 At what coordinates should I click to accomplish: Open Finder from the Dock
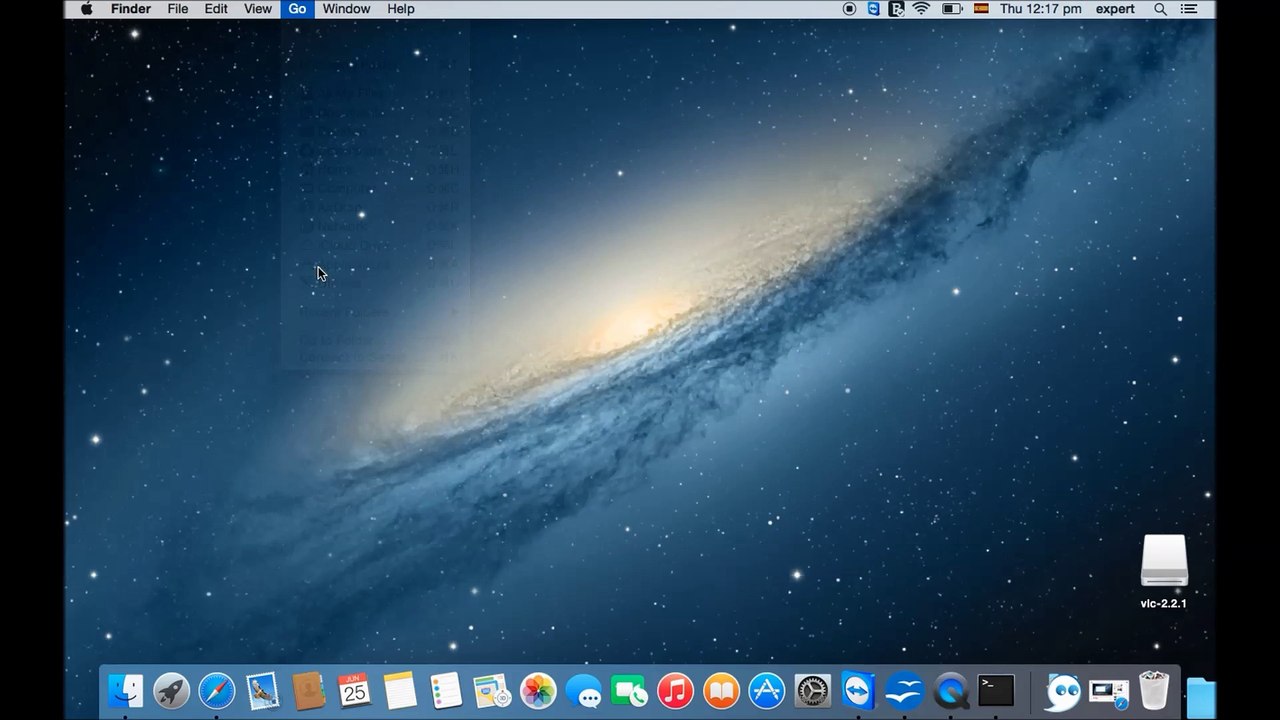click(x=125, y=691)
